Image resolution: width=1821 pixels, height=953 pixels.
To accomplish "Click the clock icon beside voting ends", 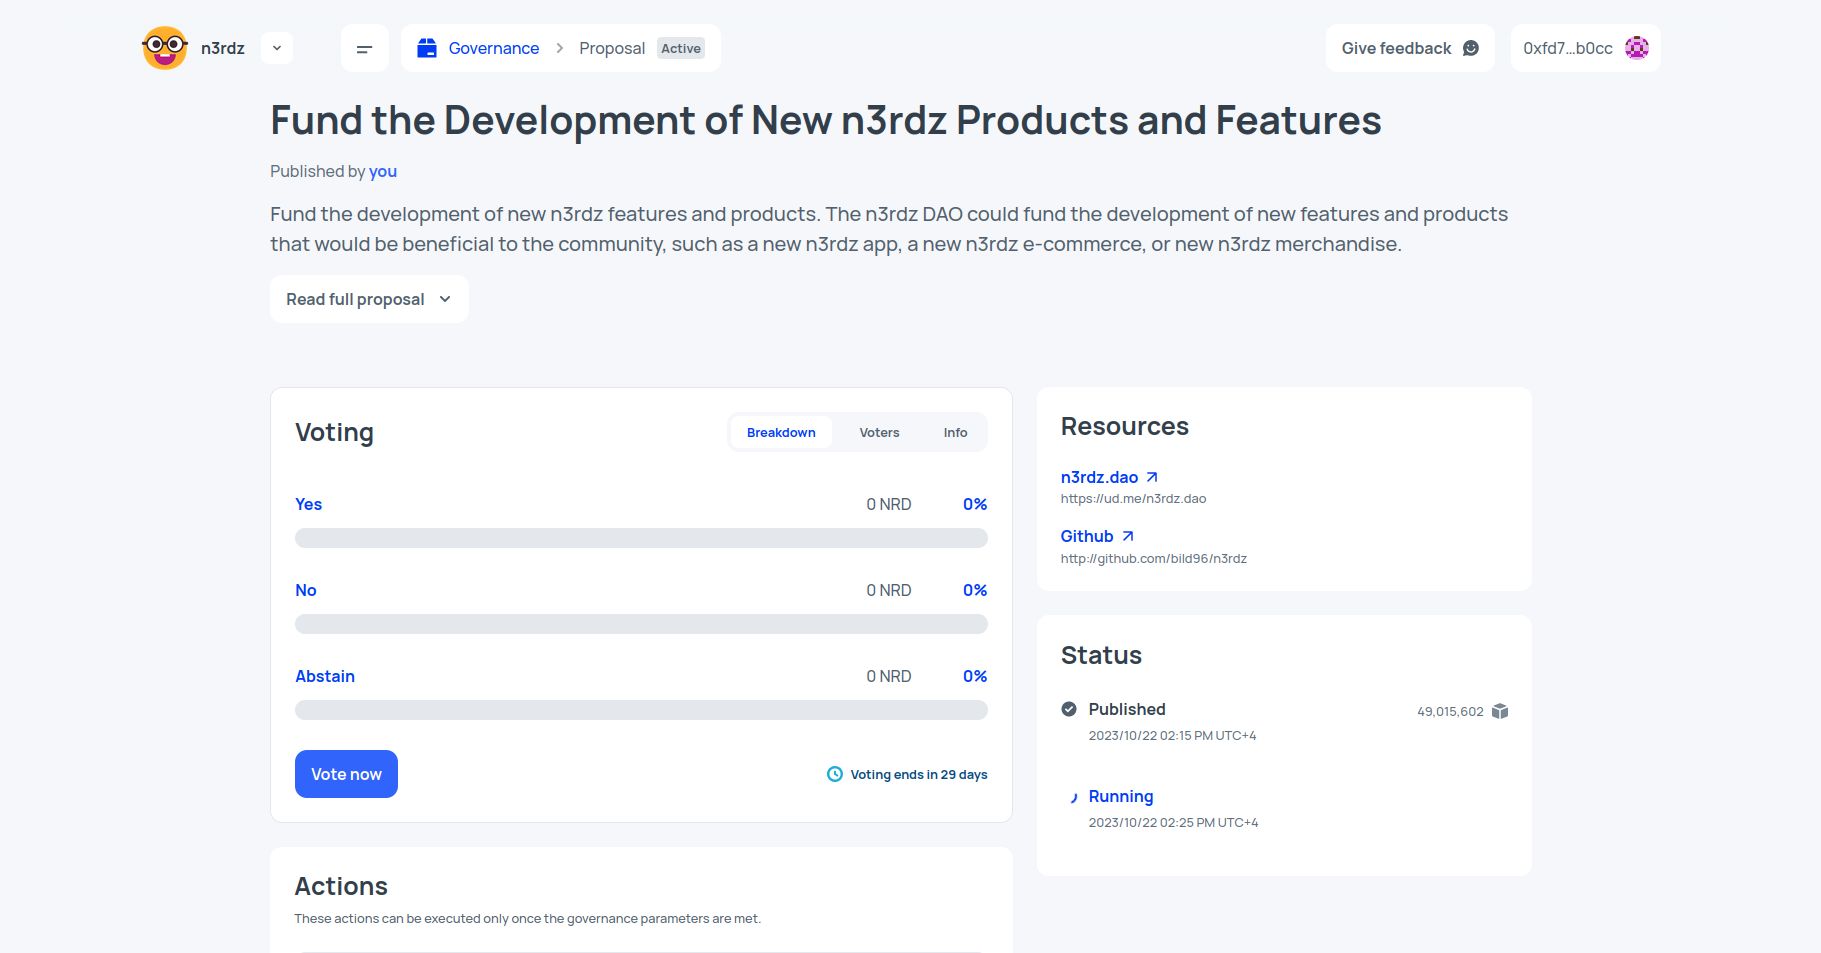I will coord(835,774).
